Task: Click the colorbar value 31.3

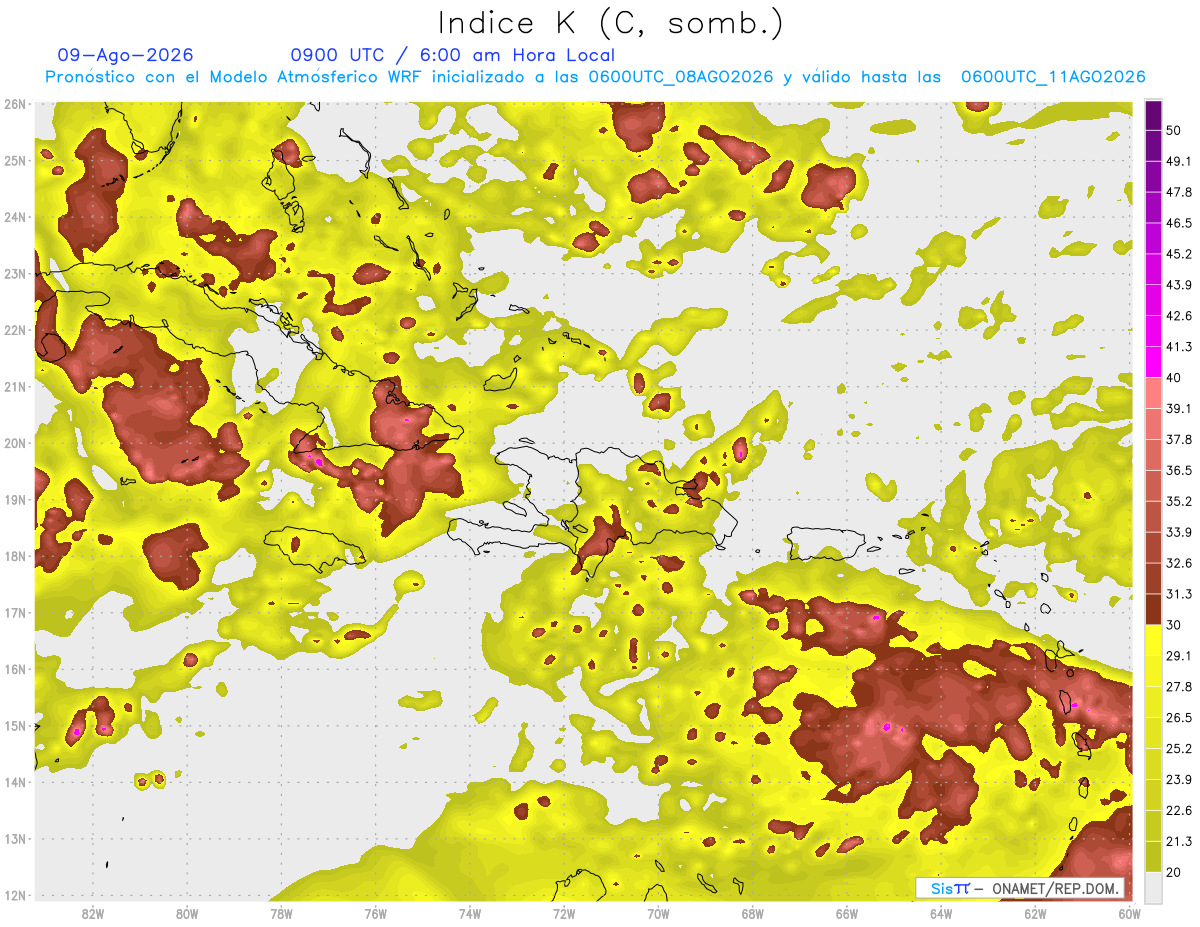Action: pos(1178,594)
